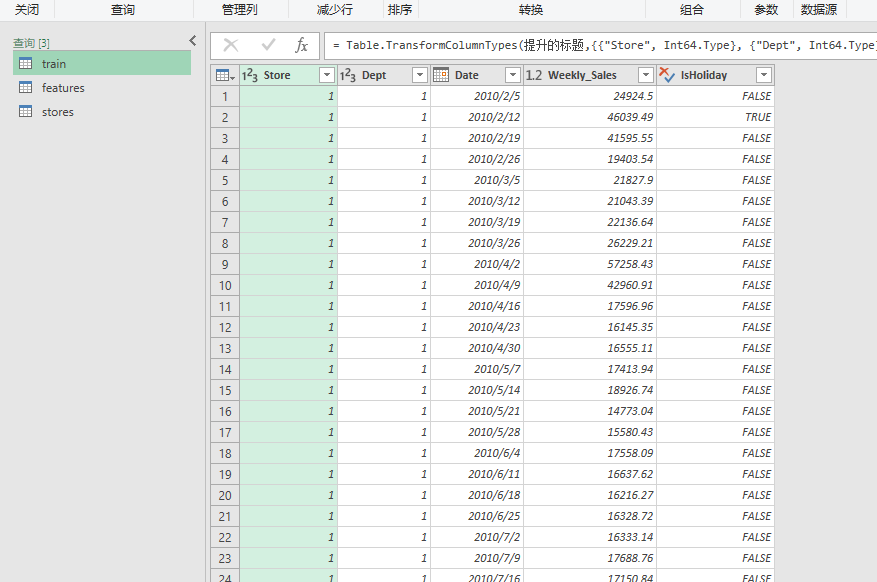Image resolution: width=877 pixels, height=582 pixels.
Task: Select the train query
Action: [x=102, y=63]
